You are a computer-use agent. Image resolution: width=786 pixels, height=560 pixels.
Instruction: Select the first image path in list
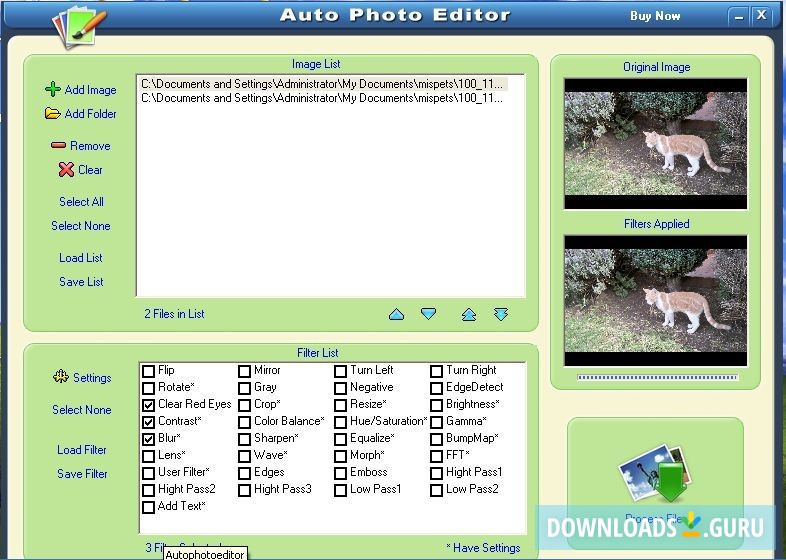click(x=322, y=84)
